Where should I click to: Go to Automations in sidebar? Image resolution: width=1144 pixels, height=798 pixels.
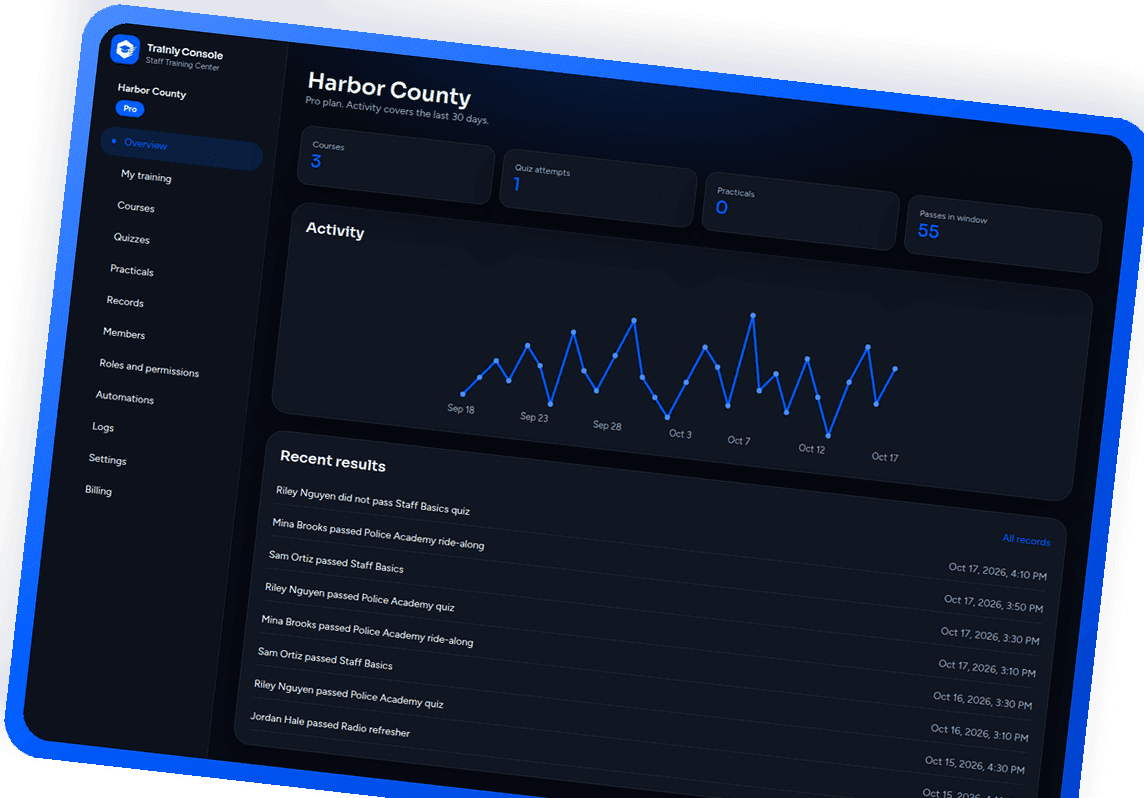coord(125,398)
